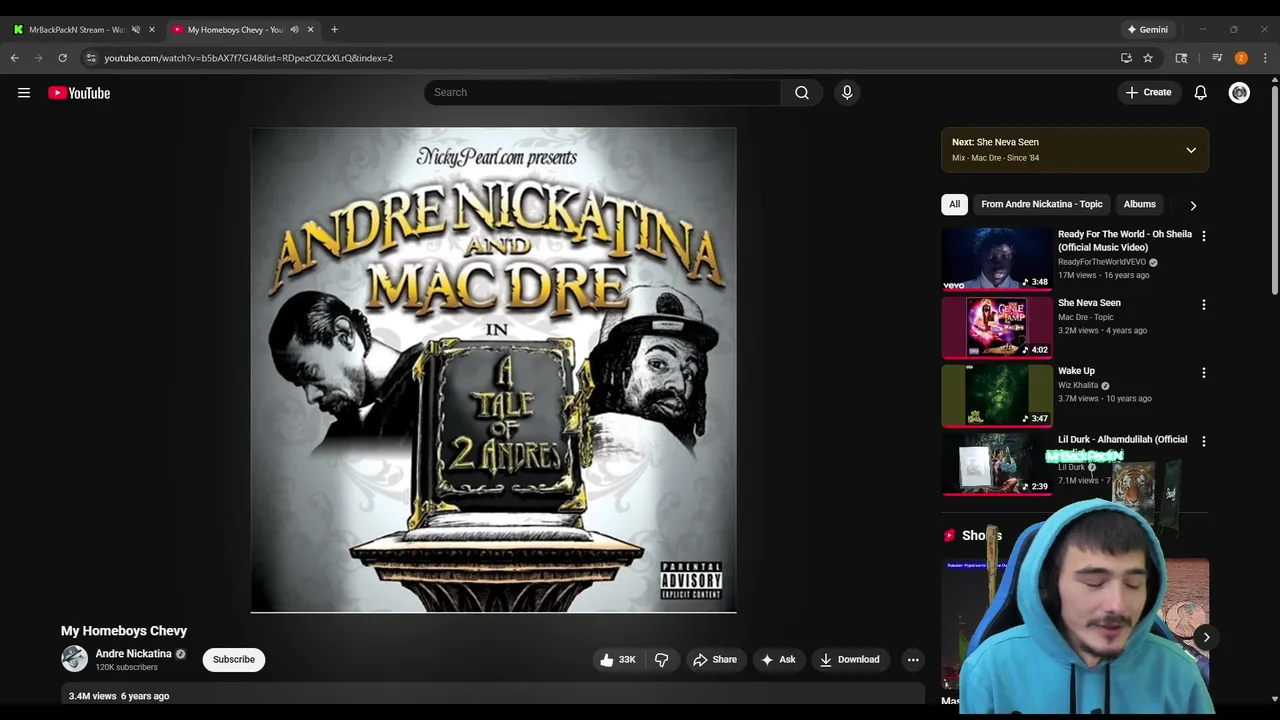Screen dimensions: 1280x720
Task: Click the Create button
Action: click(x=1148, y=92)
